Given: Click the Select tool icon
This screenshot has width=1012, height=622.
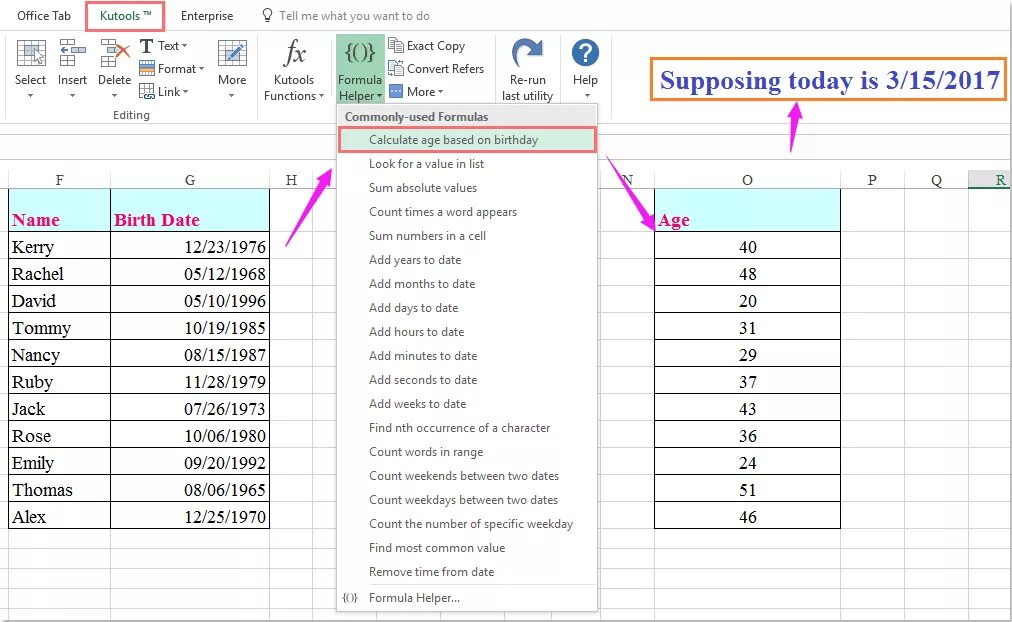Looking at the screenshot, I should coord(30,53).
